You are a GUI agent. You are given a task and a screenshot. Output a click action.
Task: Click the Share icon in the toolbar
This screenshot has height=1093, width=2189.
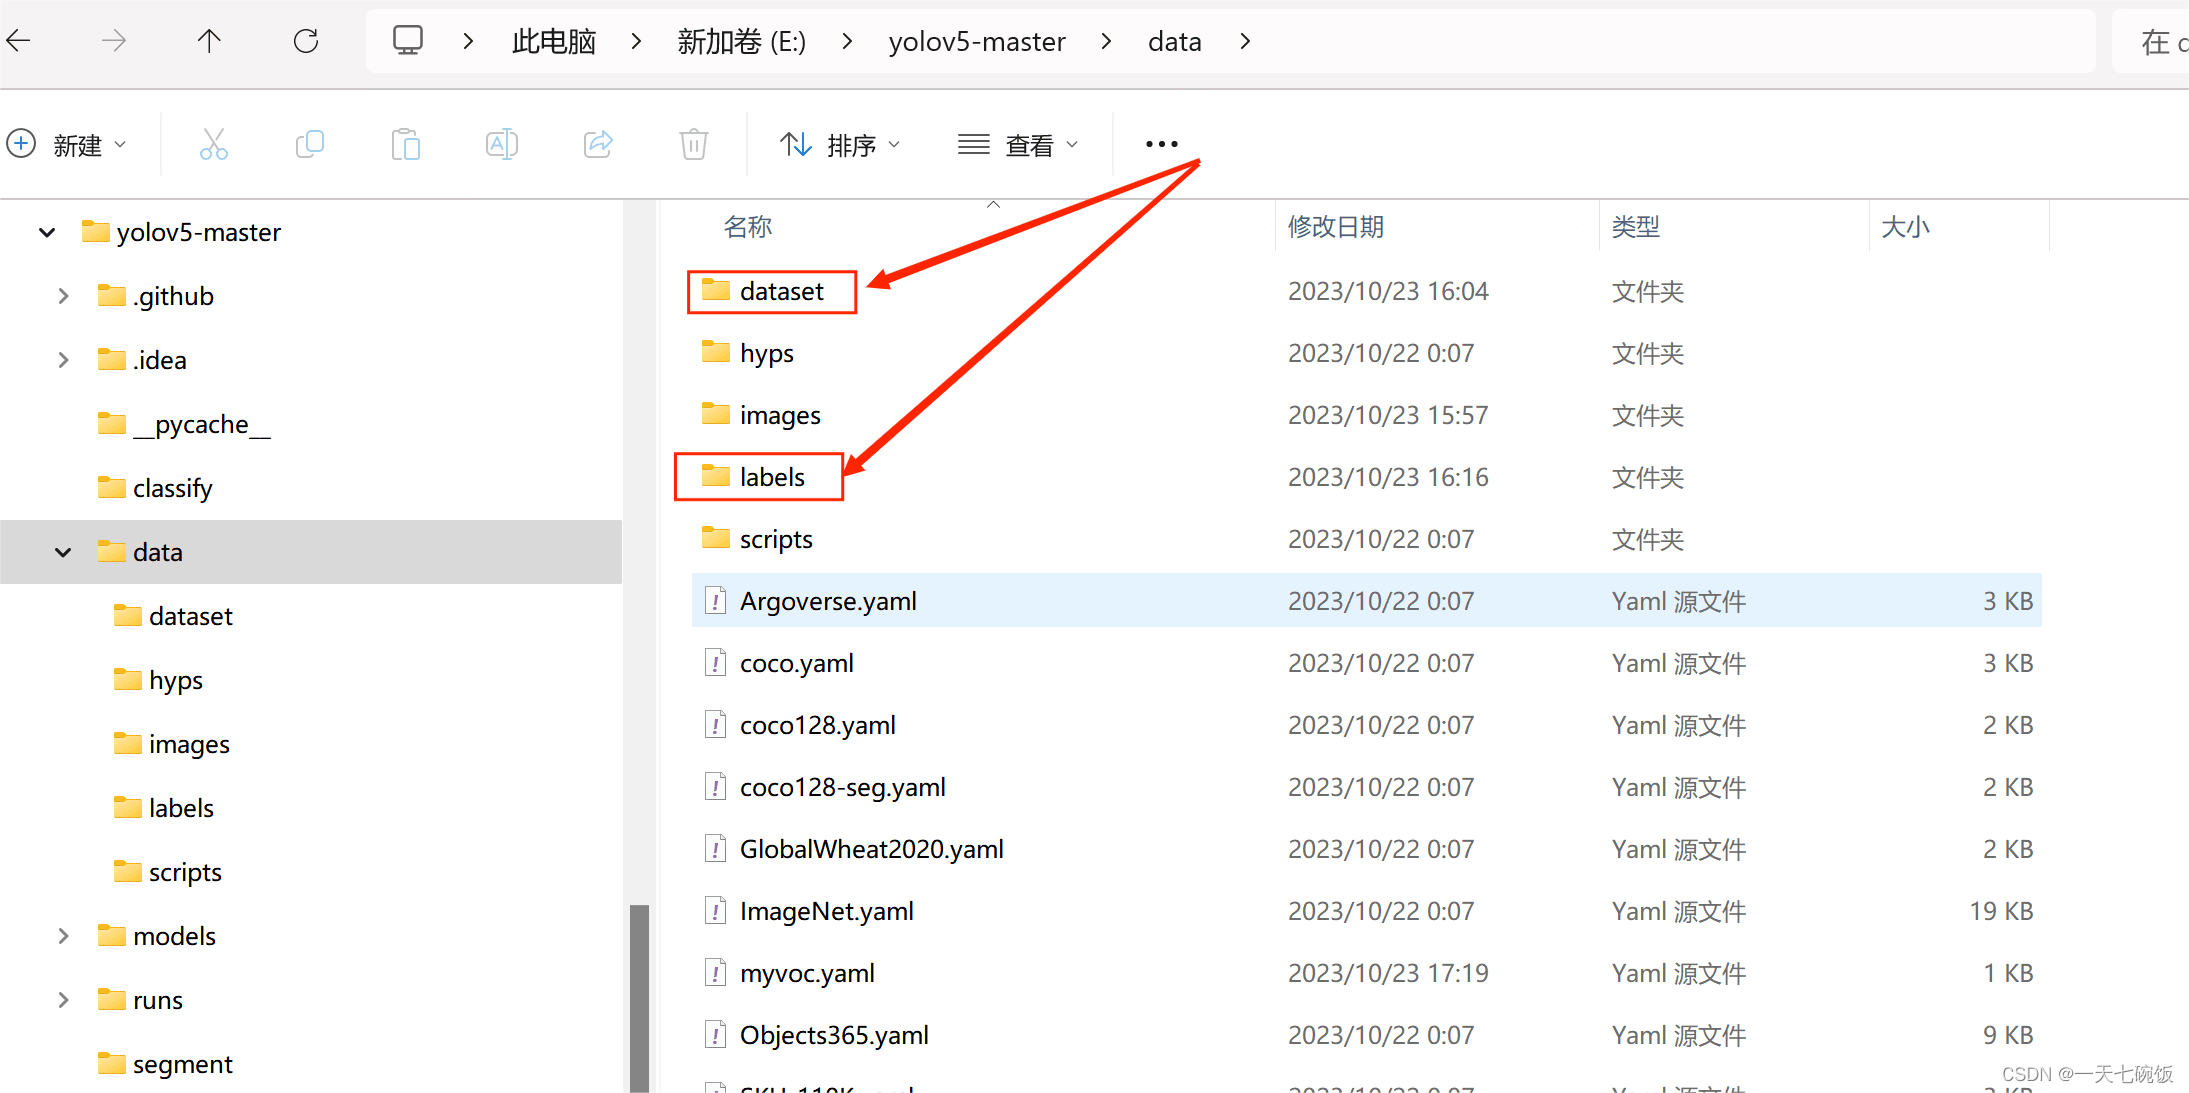click(598, 145)
